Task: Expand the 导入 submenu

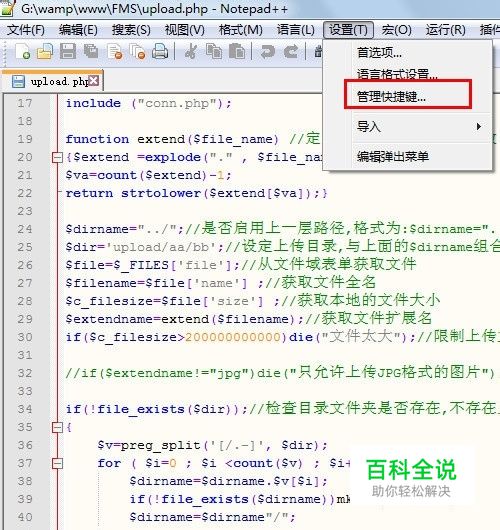Action: (407, 127)
